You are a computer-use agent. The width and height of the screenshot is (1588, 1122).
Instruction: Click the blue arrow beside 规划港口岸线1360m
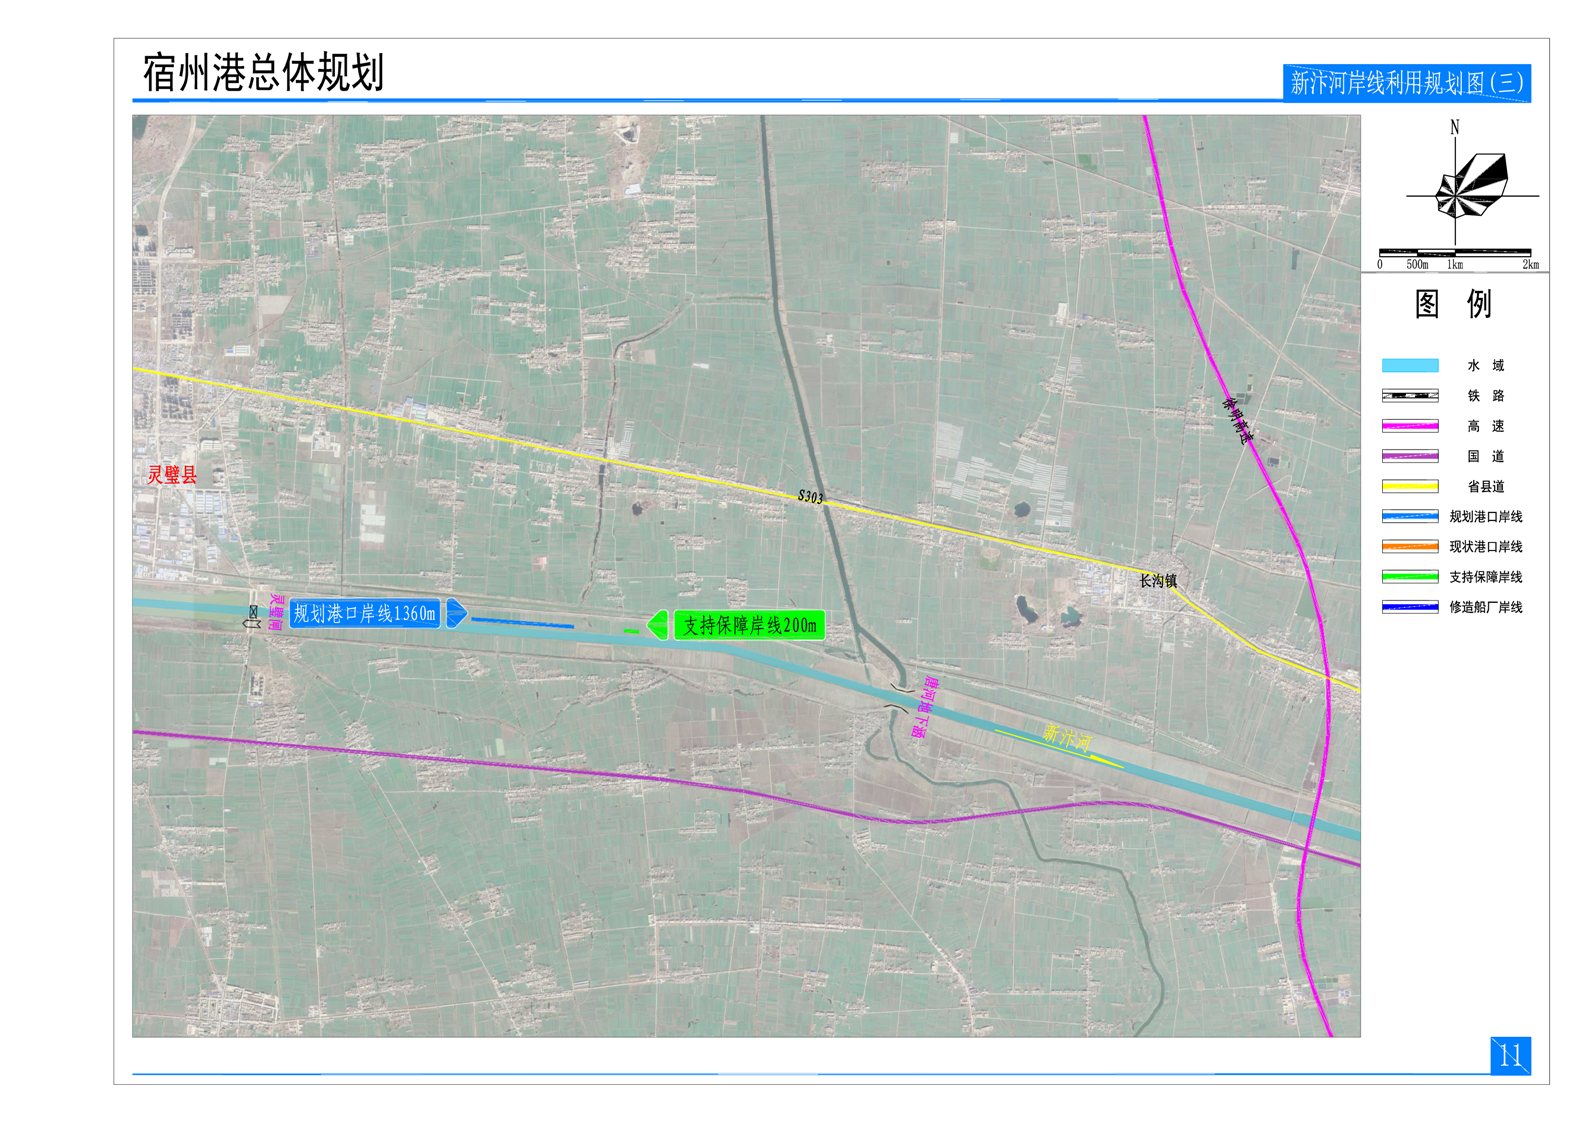(456, 613)
